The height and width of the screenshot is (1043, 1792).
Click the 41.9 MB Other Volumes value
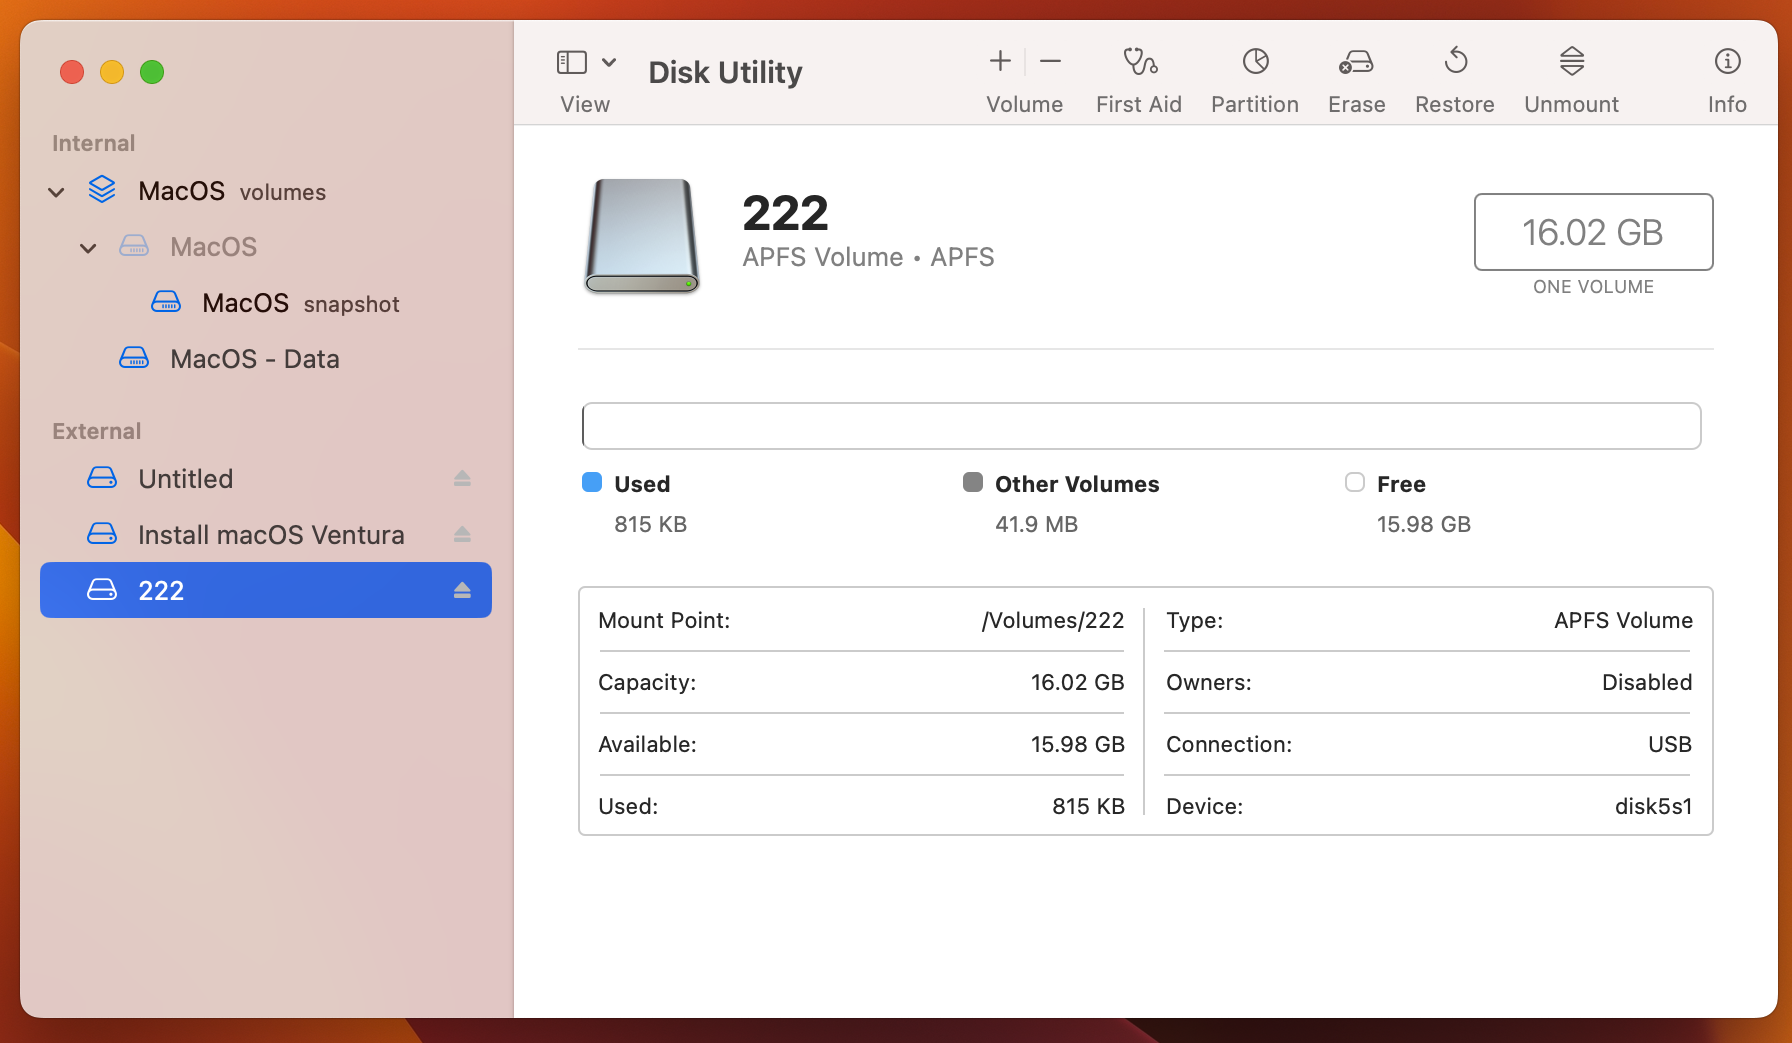point(1036,524)
